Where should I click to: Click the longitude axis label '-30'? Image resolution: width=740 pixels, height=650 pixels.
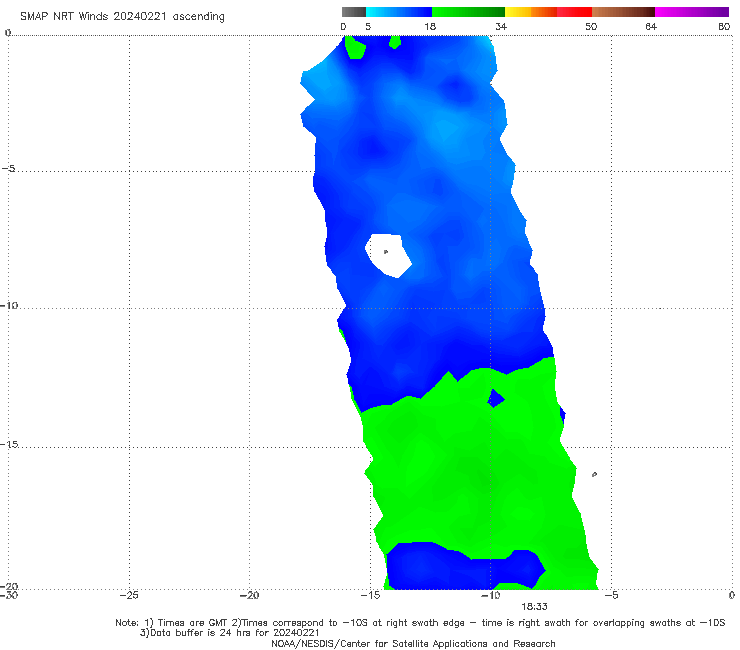tap(9, 596)
